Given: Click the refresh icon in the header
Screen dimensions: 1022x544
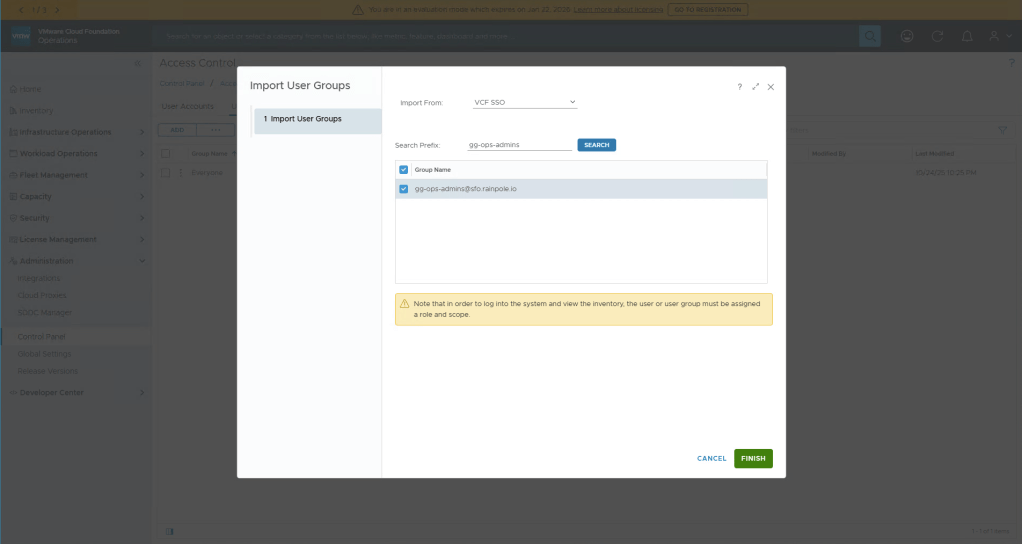Looking at the screenshot, I should [937, 36].
